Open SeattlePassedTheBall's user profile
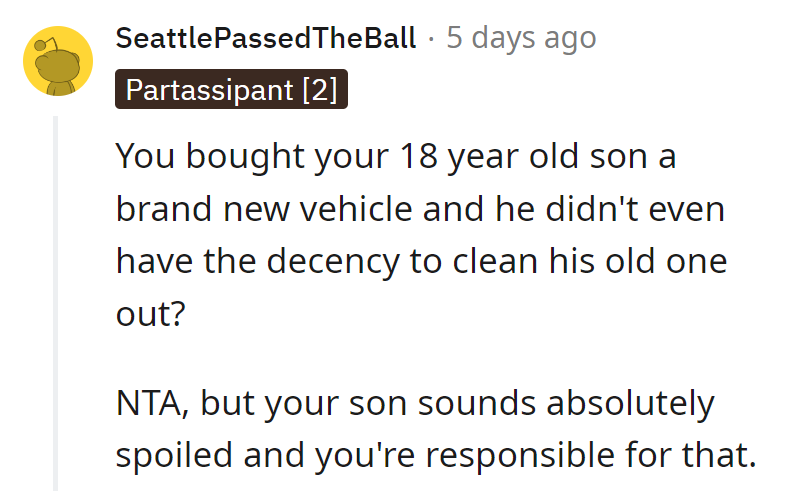This screenshot has width=786, height=491. coord(266,39)
